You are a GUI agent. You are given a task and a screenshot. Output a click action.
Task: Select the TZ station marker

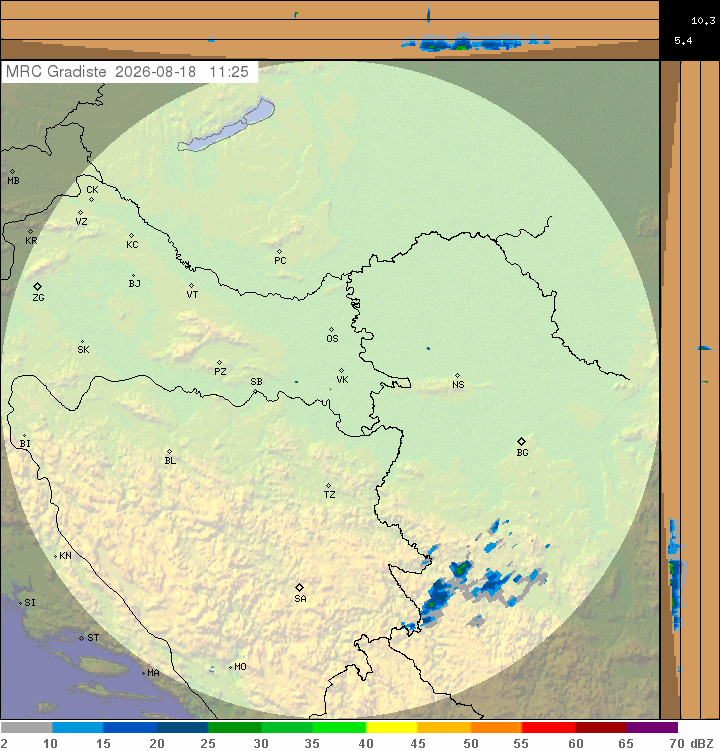pyautogui.click(x=328, y=485)
